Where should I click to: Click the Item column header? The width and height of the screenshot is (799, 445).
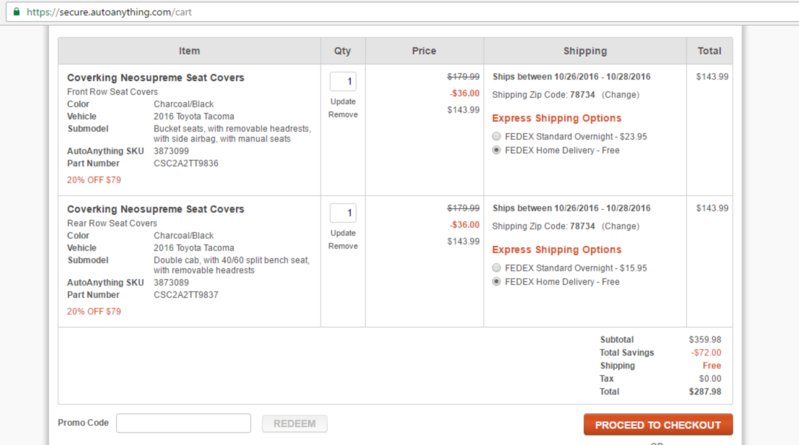click(x=189, y=51)
